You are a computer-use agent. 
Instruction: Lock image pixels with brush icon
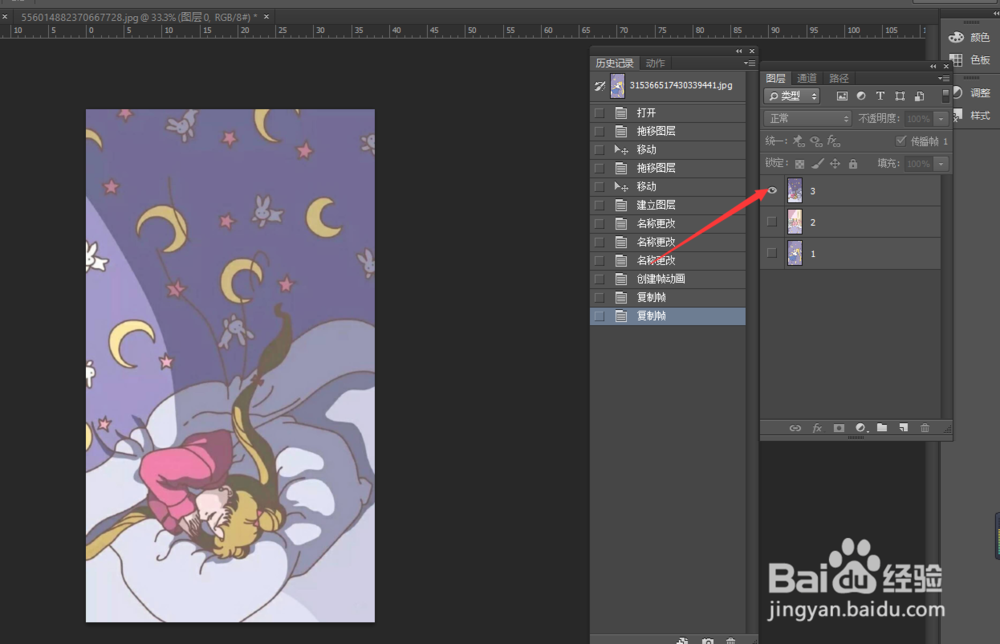(818, 164)
